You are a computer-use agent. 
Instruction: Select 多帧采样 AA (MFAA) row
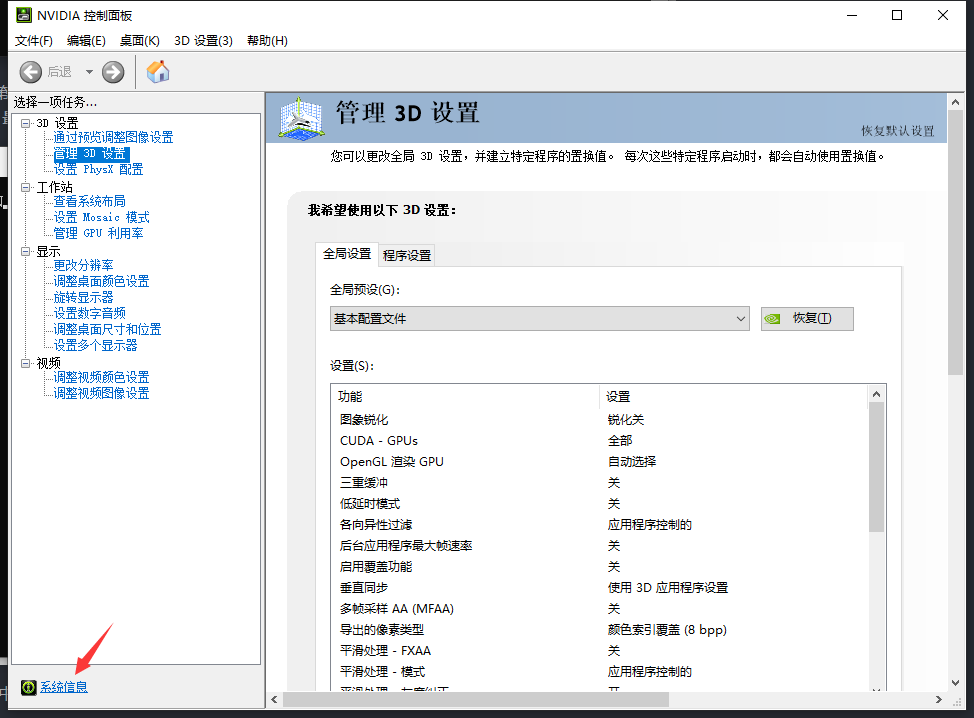point(599,609)
